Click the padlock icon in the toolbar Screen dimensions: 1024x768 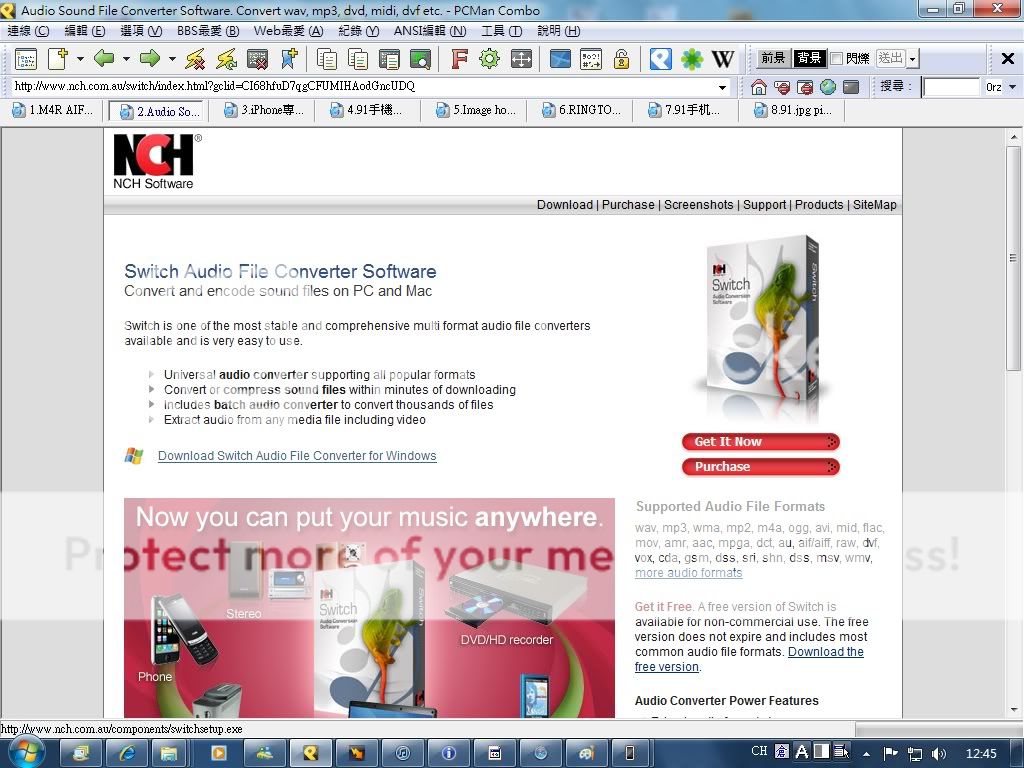pyautogui.click(x=621, y=59)
